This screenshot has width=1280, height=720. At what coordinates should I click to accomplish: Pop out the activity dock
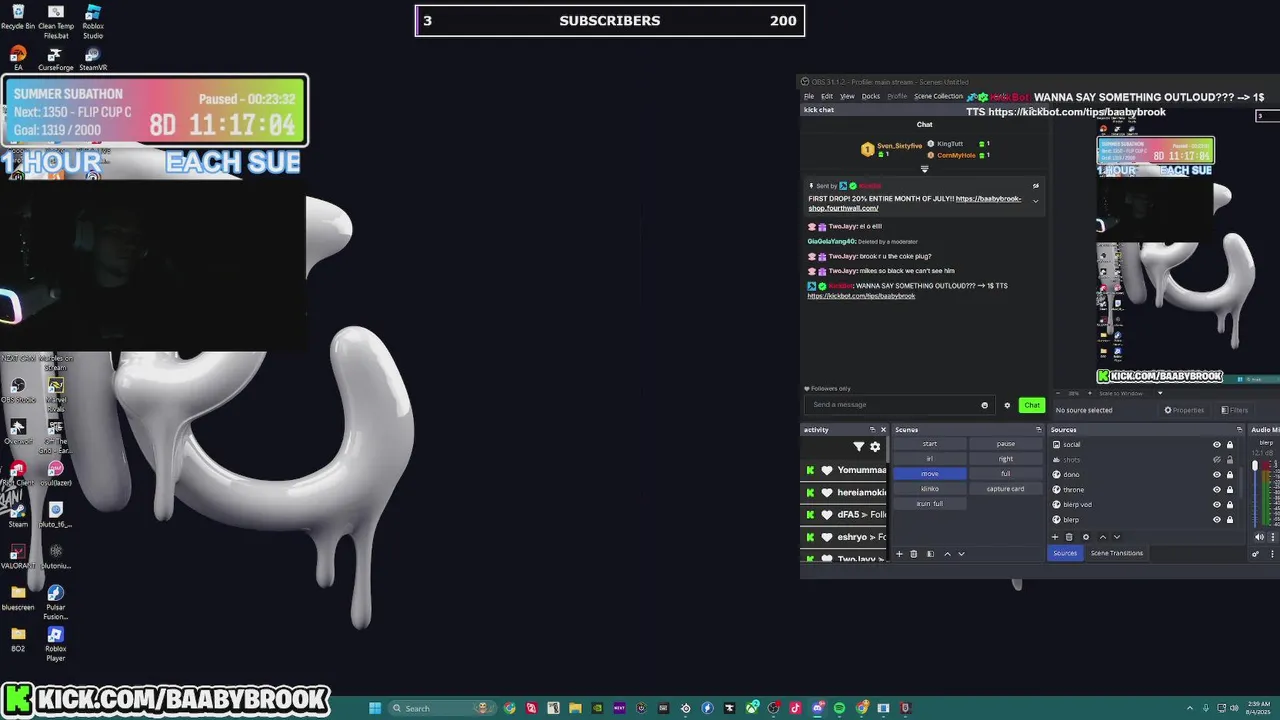872,429
